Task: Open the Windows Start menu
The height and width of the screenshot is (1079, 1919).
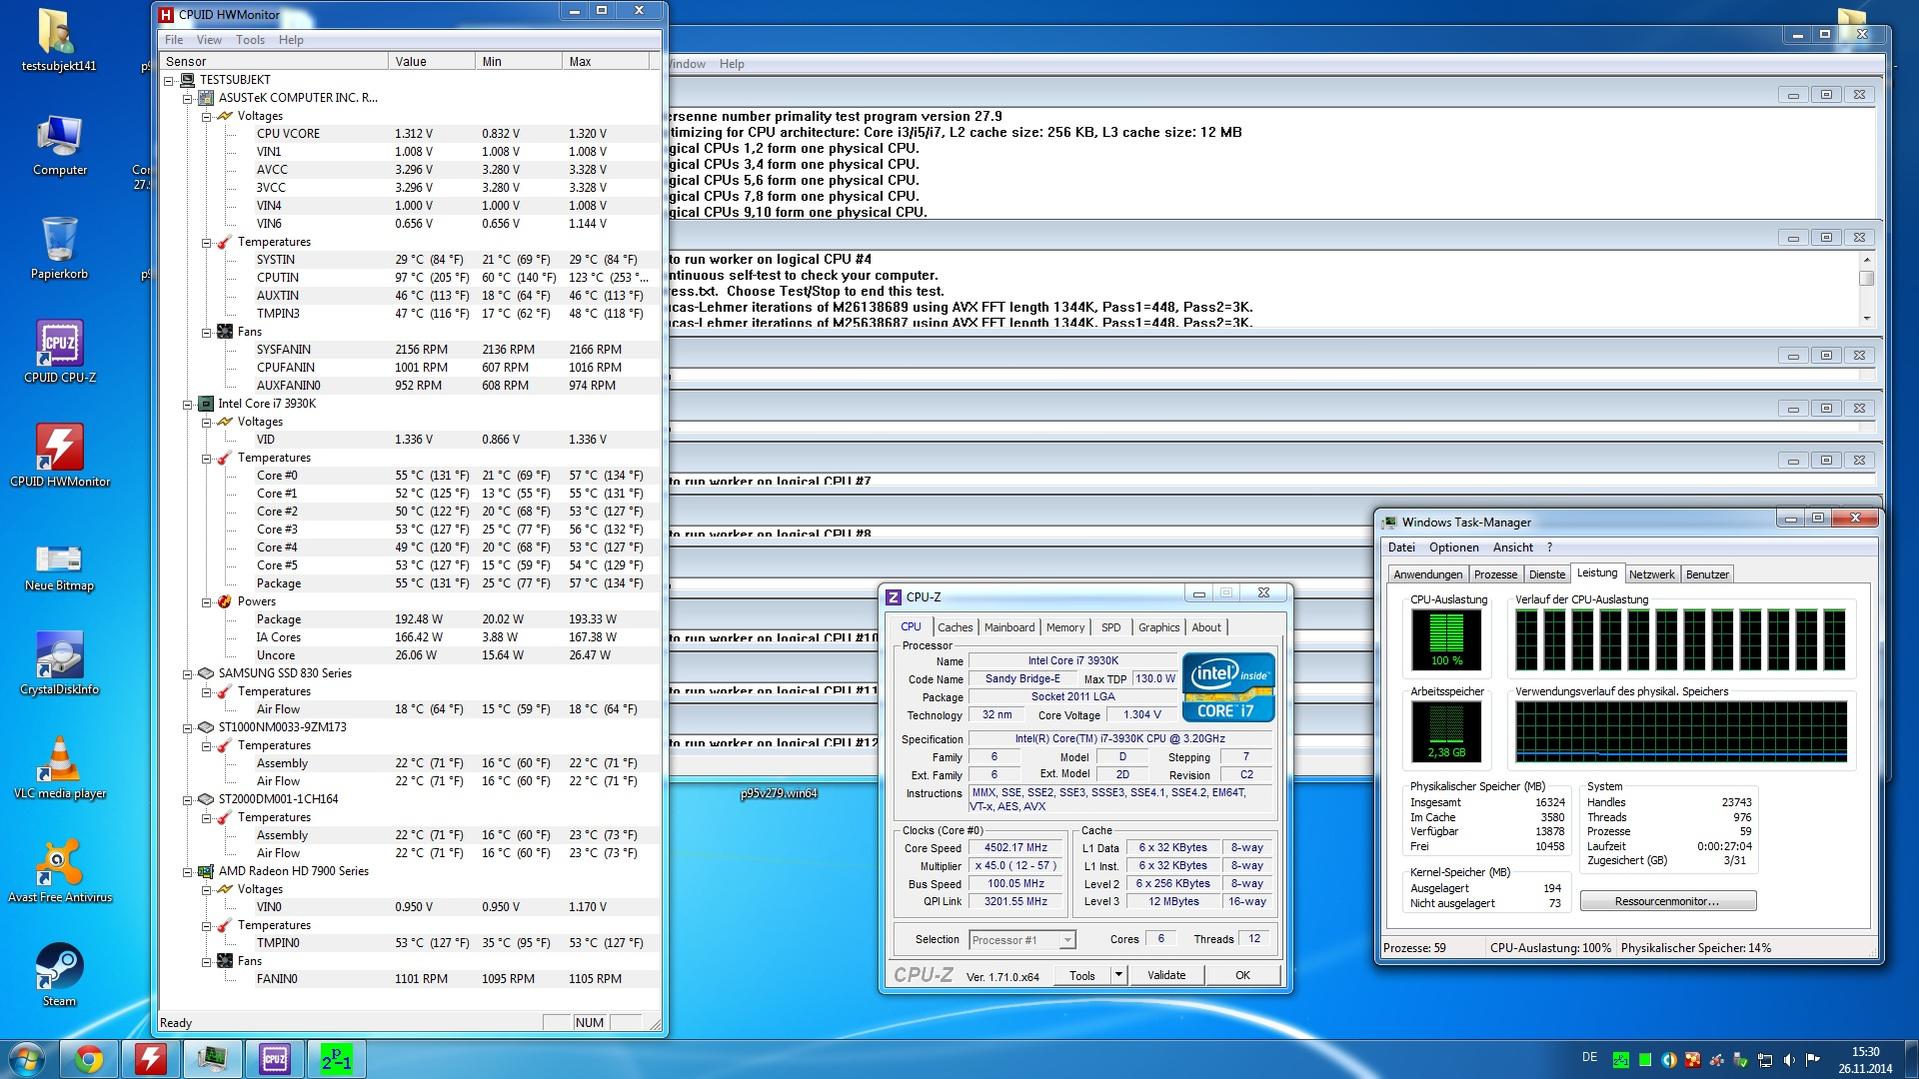Action: coord(26,1058)
